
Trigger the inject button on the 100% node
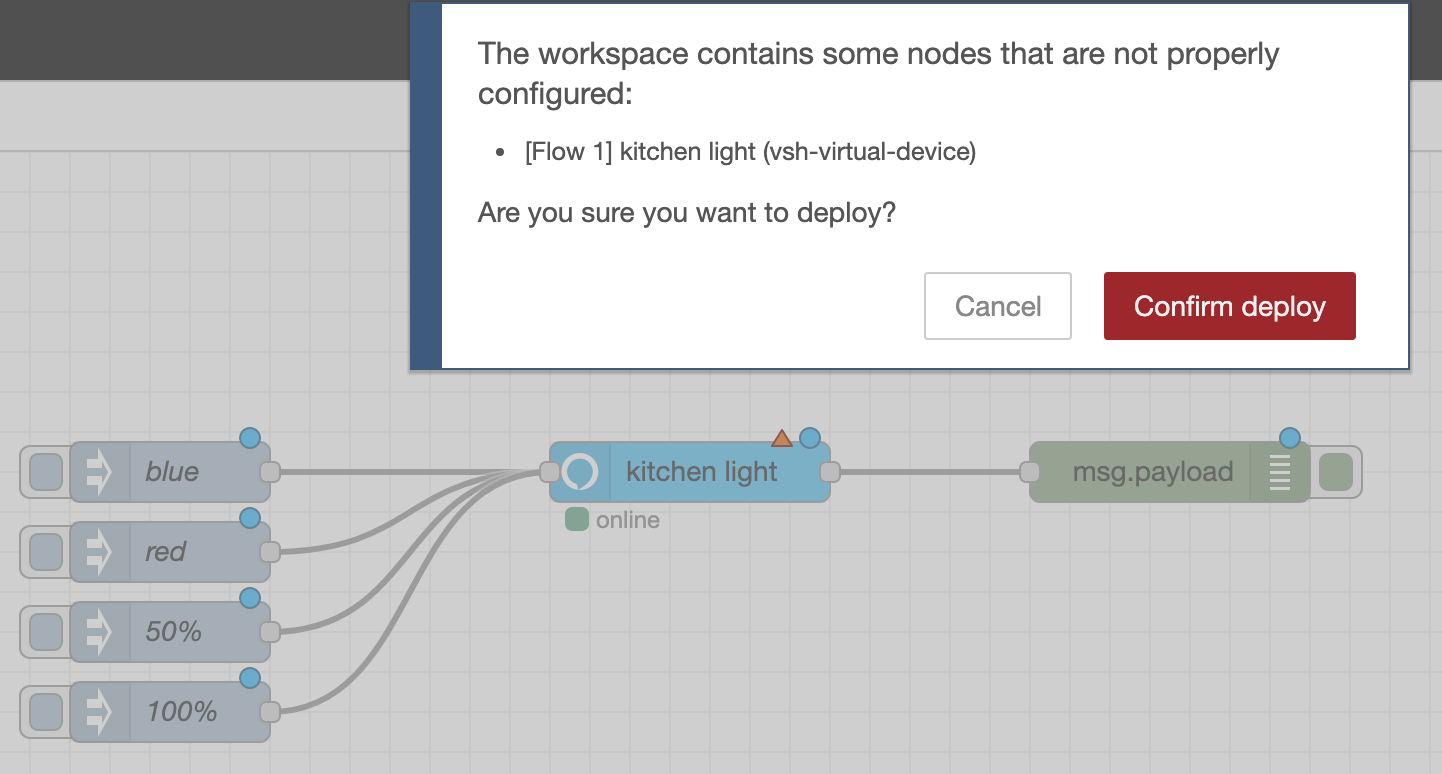coord(44,711)
